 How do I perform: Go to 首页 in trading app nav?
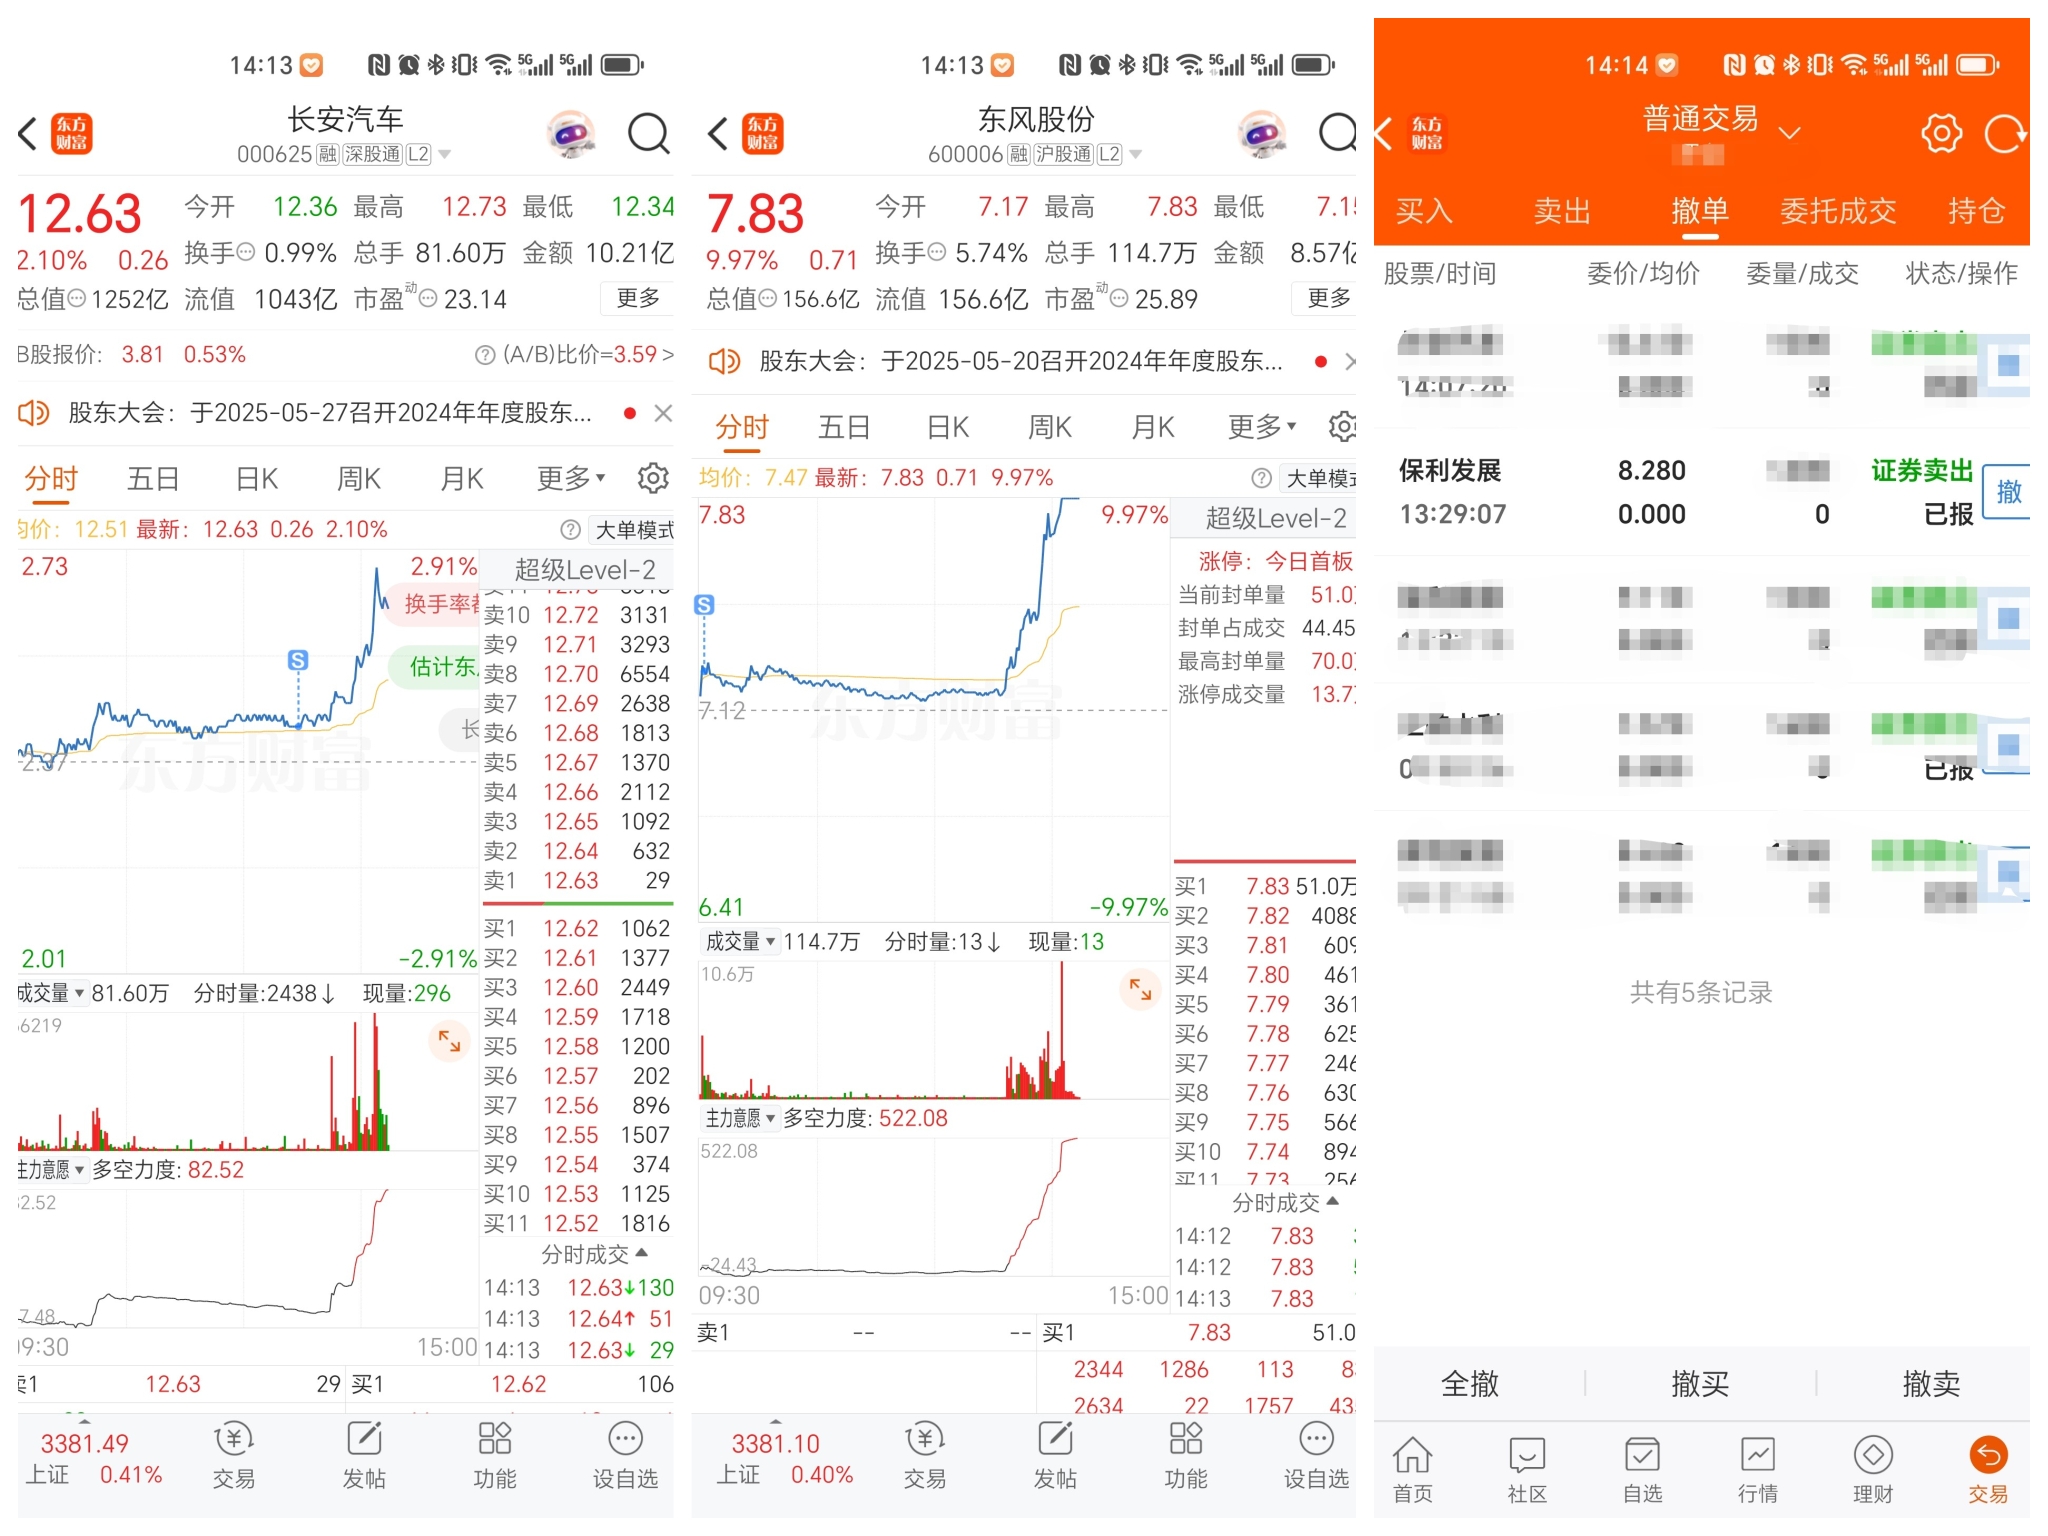tap(1412, 1470)
